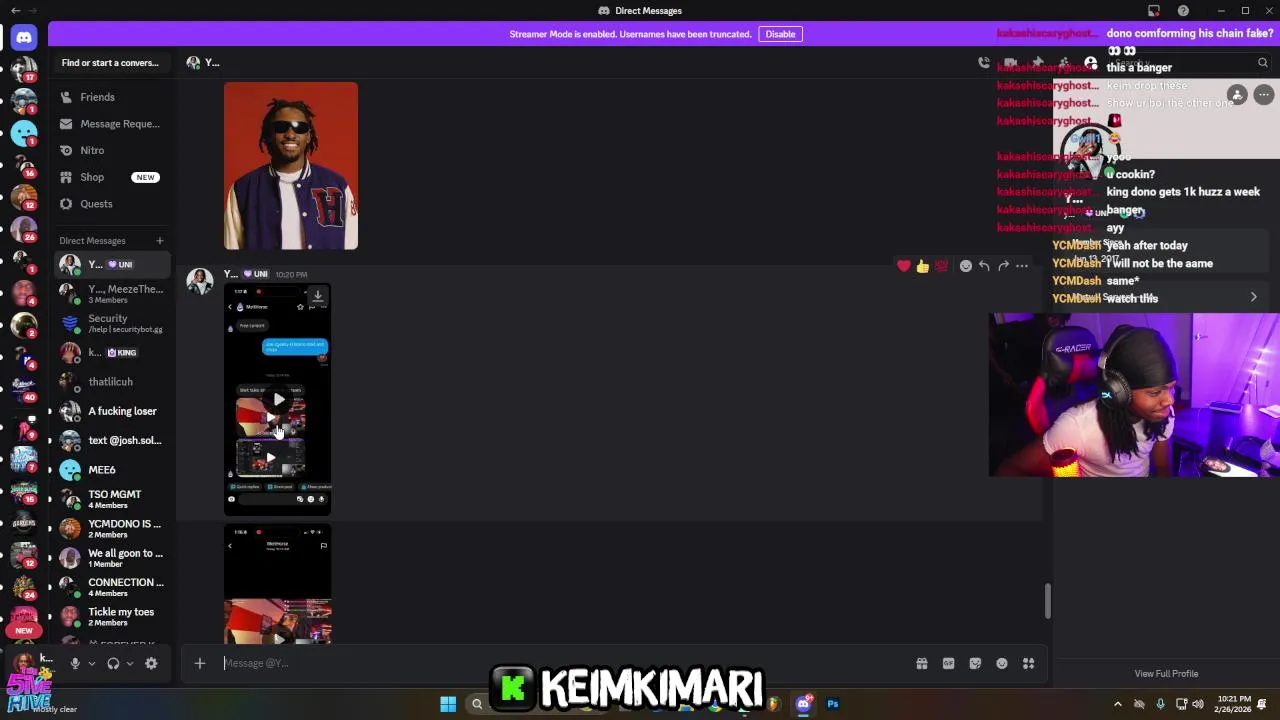This screenshot has width=1280, height=720.
Task: Open the message author's avatar
Action: [x=200, y=281]
